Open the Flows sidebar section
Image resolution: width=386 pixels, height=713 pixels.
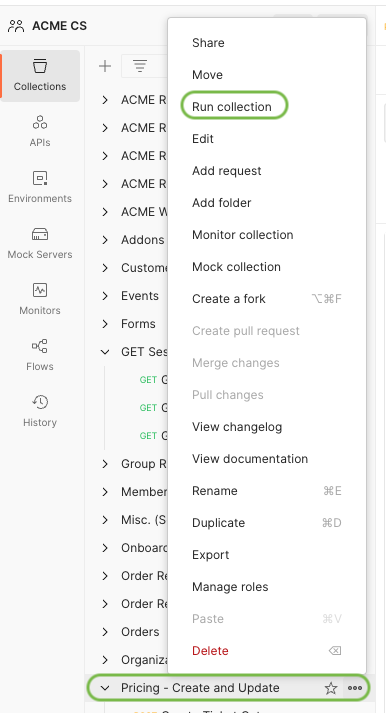coord(40,355)
